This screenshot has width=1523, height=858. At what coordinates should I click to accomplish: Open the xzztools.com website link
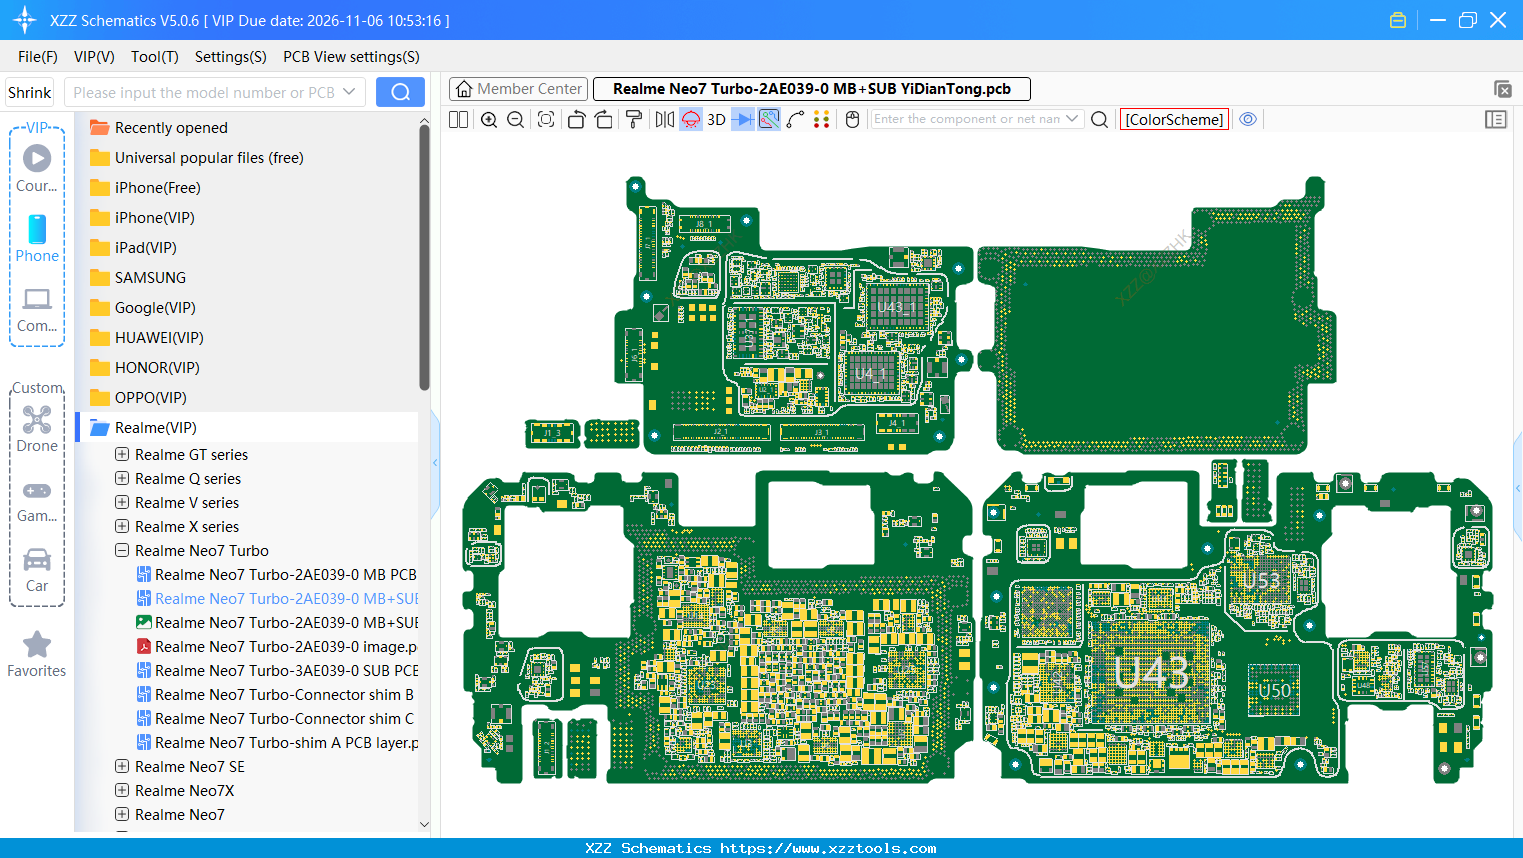[x=828, y=848]
